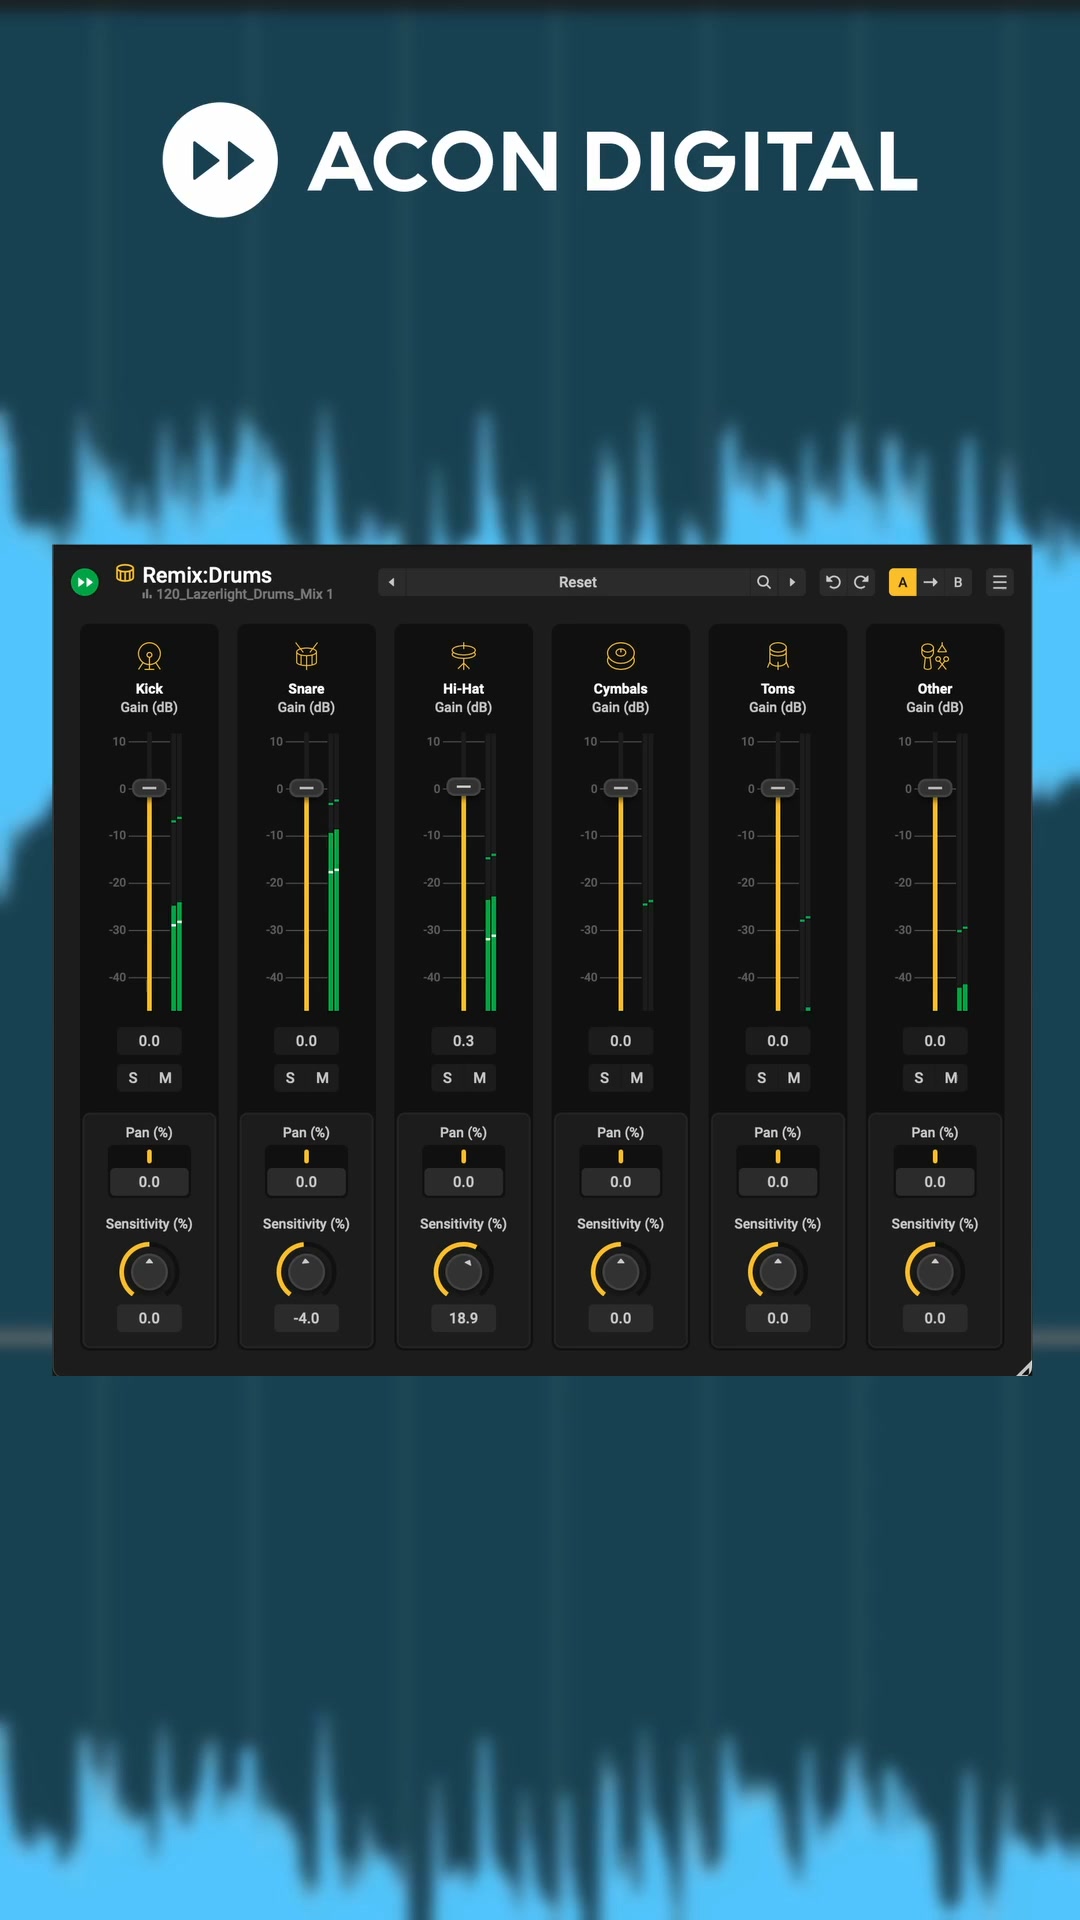Click the Kick gain fader handle
Screen dimensions: 1080x1920
pos(149,788)
